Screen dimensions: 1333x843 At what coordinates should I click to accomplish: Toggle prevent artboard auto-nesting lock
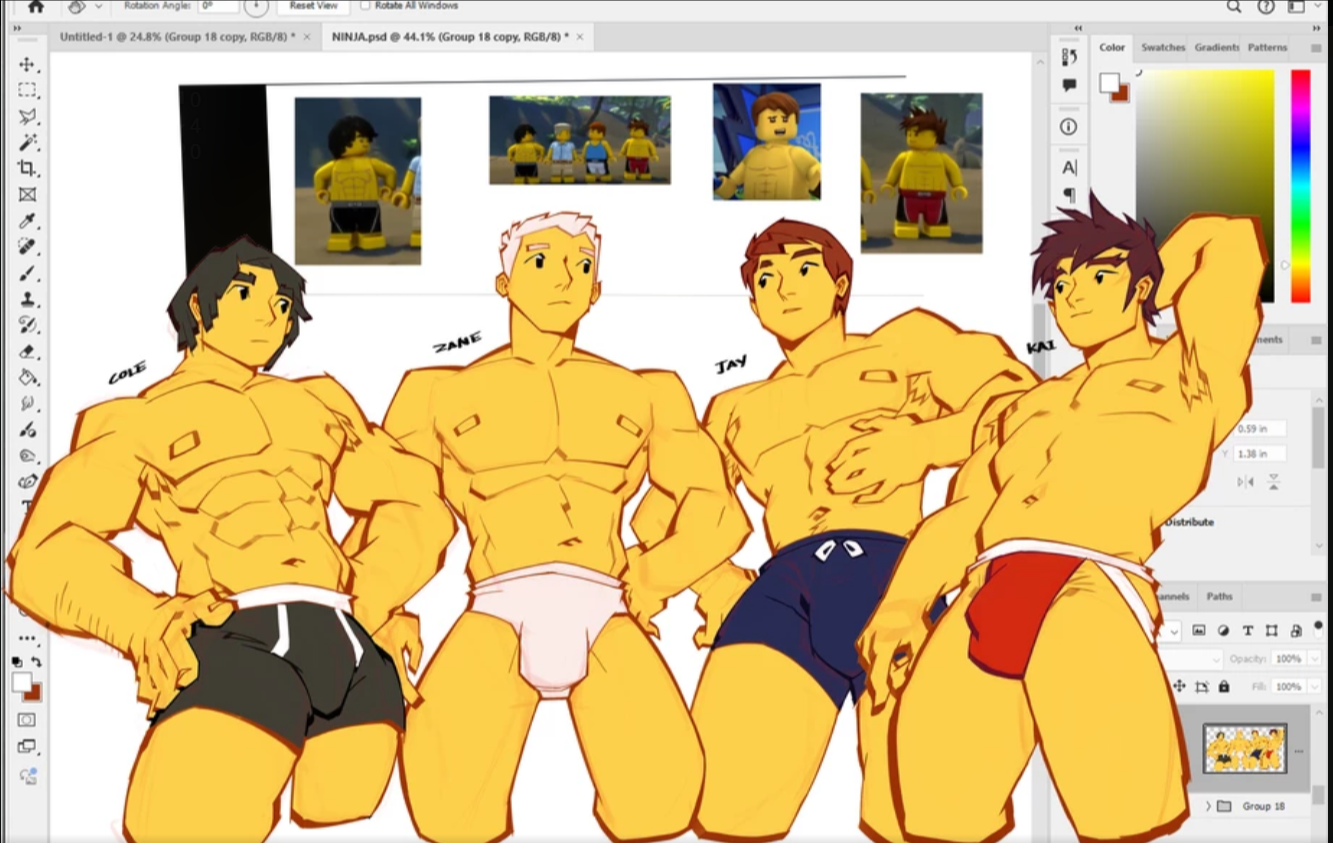tap(1202, 687)
